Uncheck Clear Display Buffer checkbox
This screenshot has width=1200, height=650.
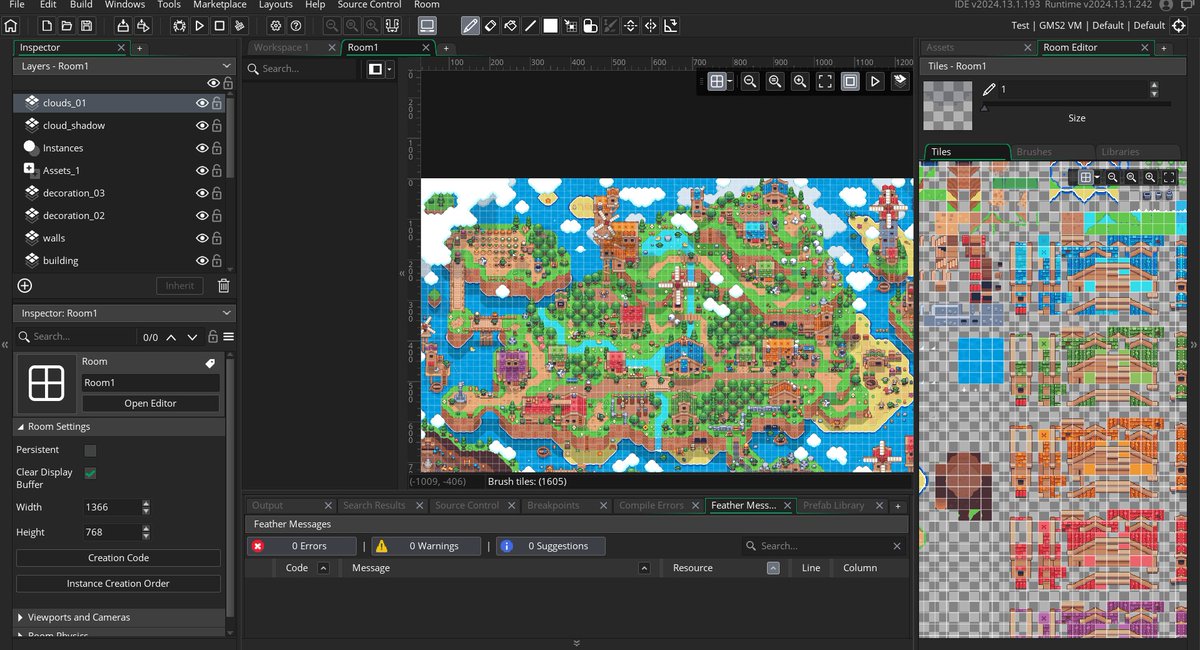(90, 472)
